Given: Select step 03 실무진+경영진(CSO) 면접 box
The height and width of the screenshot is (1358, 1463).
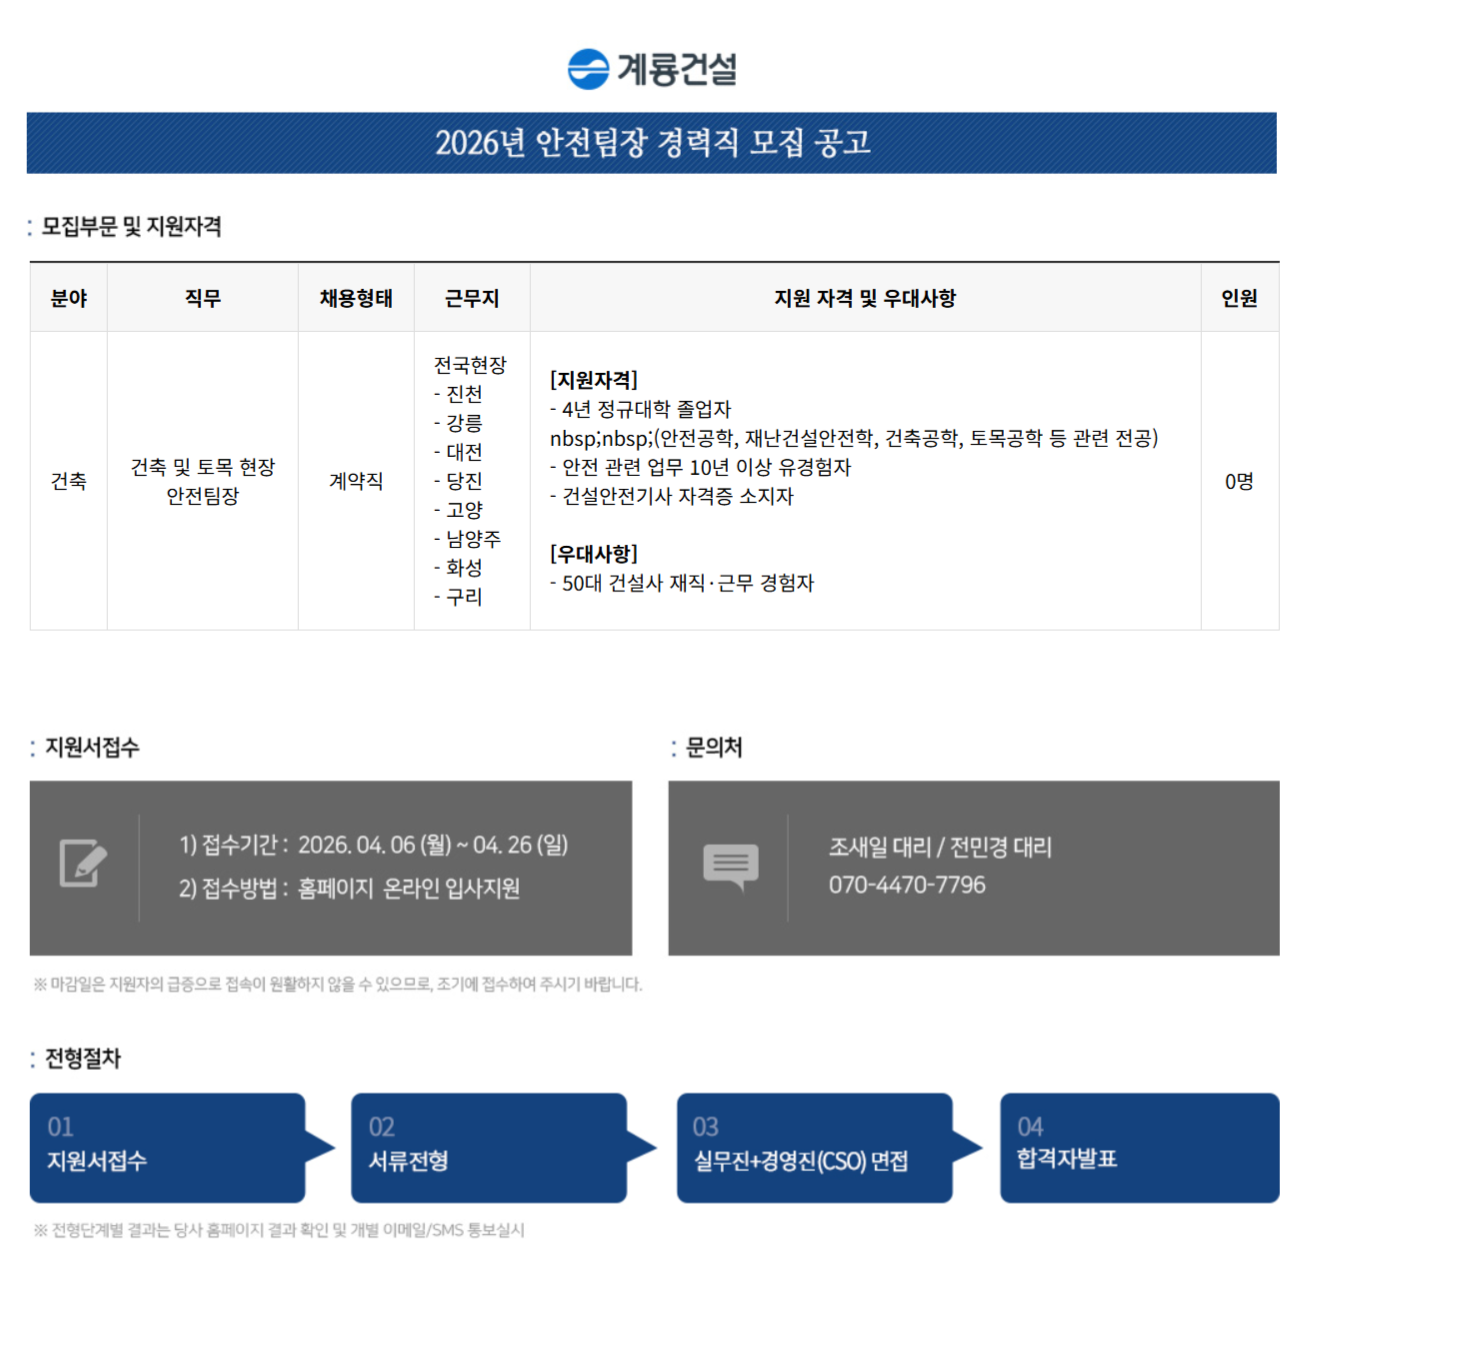Looking at the screenshot, I should click(814, 1147).
